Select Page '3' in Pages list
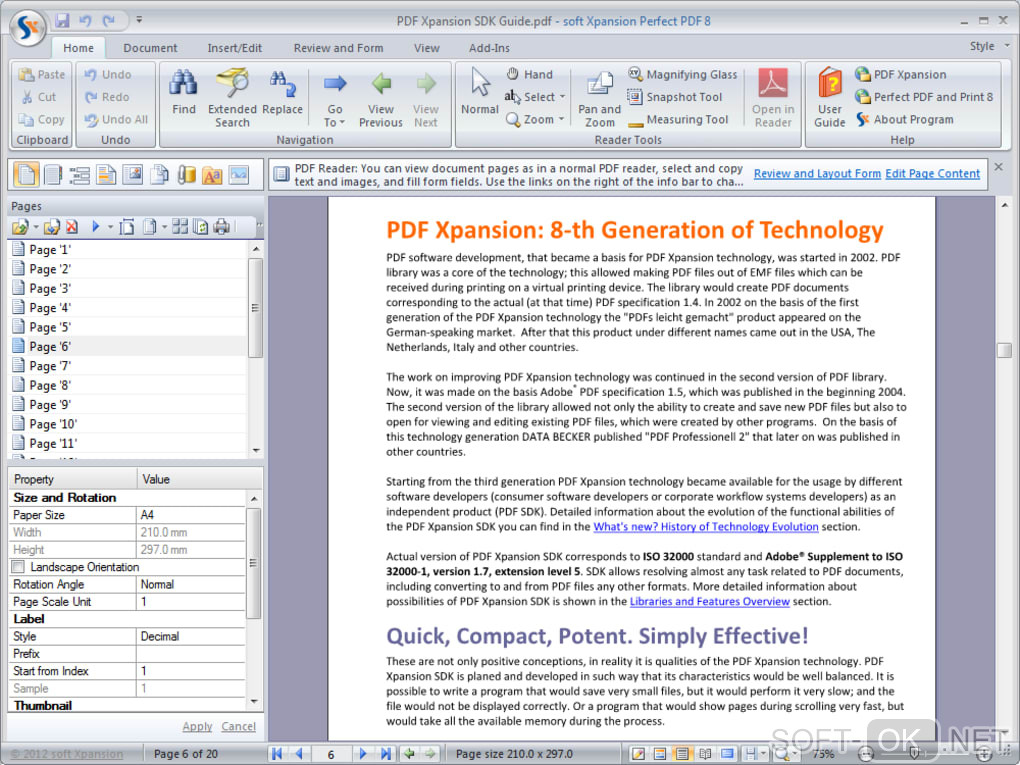 [129, 288]
